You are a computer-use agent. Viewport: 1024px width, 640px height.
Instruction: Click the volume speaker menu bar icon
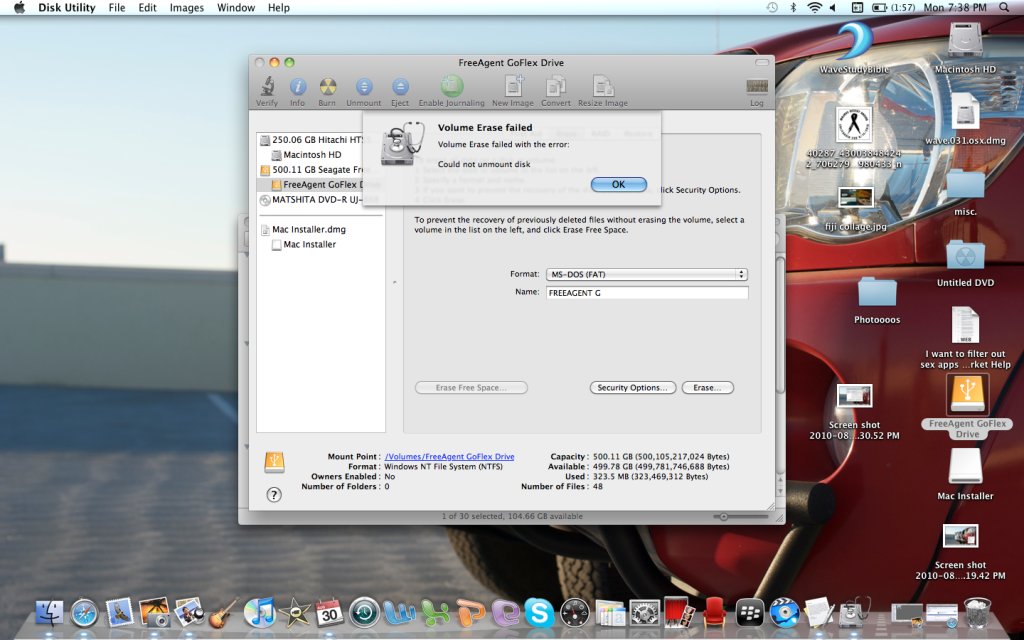click(x=833, y=8)
